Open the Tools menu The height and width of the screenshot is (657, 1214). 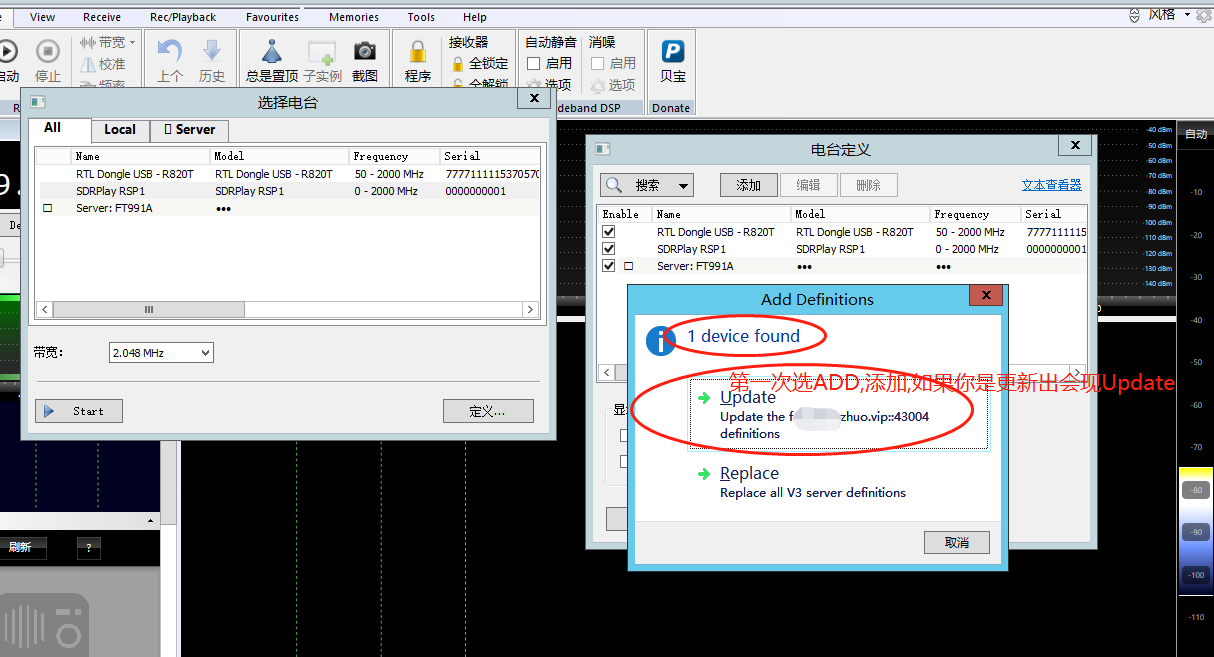click(421, 17)
